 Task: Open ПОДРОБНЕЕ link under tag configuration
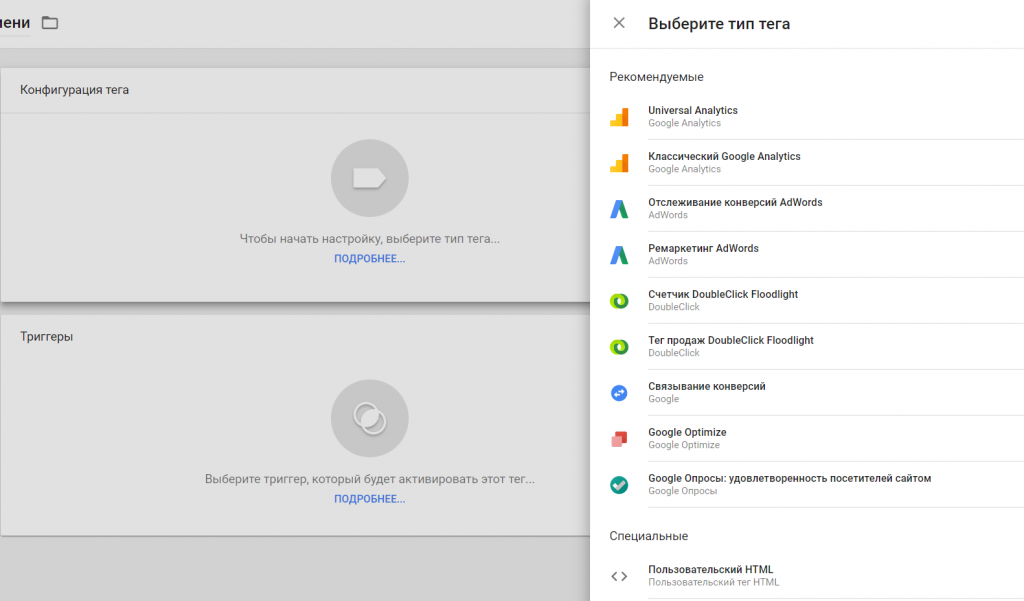coord(370,259)
